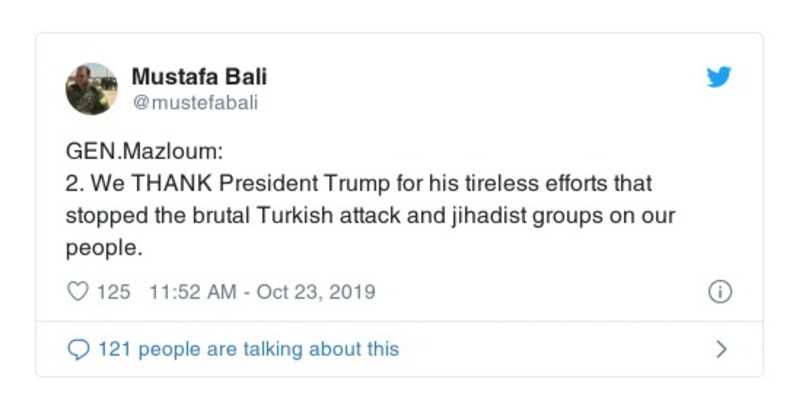Click the 125 likes count
This screenshot has height=414, width=799.
(x=114, y=292)
